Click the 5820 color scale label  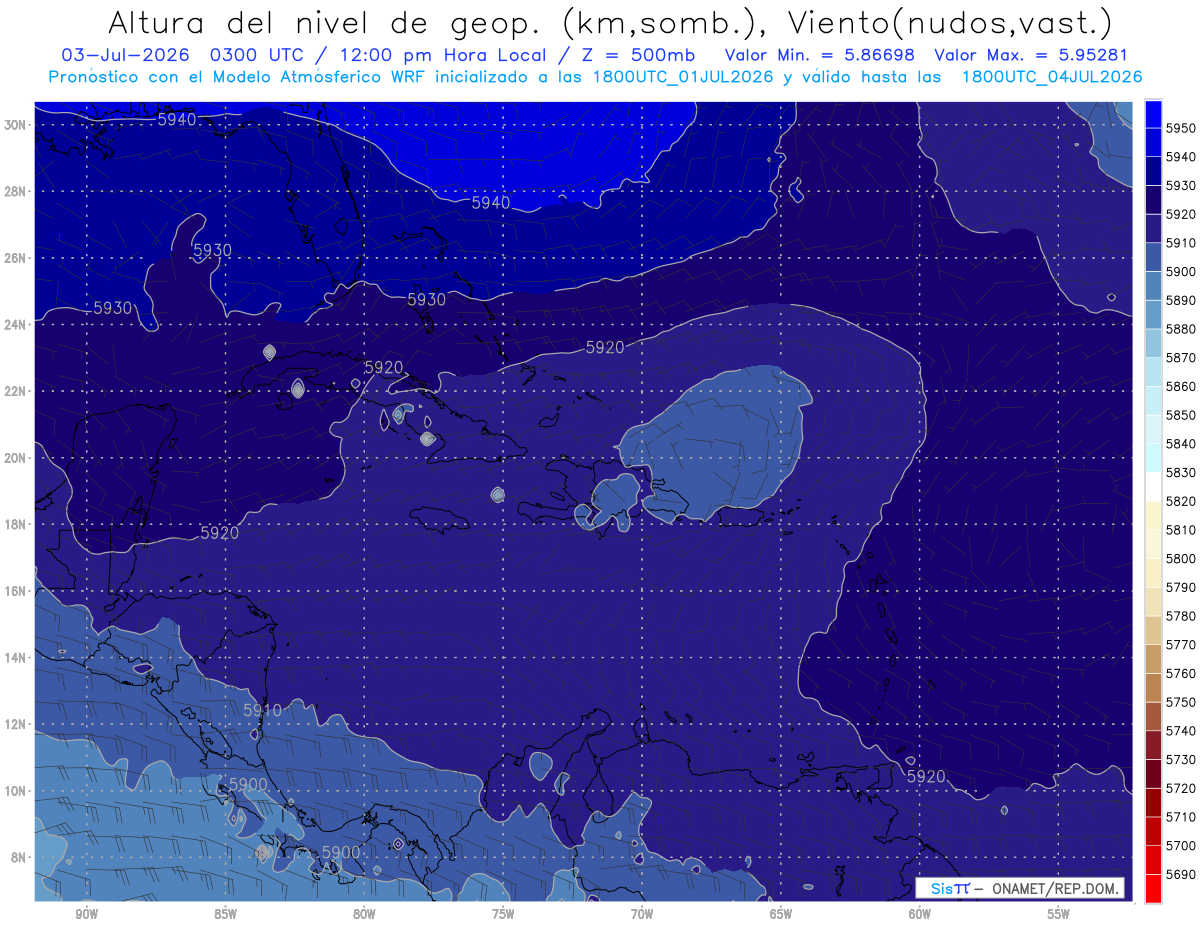tap(1180, 501)
